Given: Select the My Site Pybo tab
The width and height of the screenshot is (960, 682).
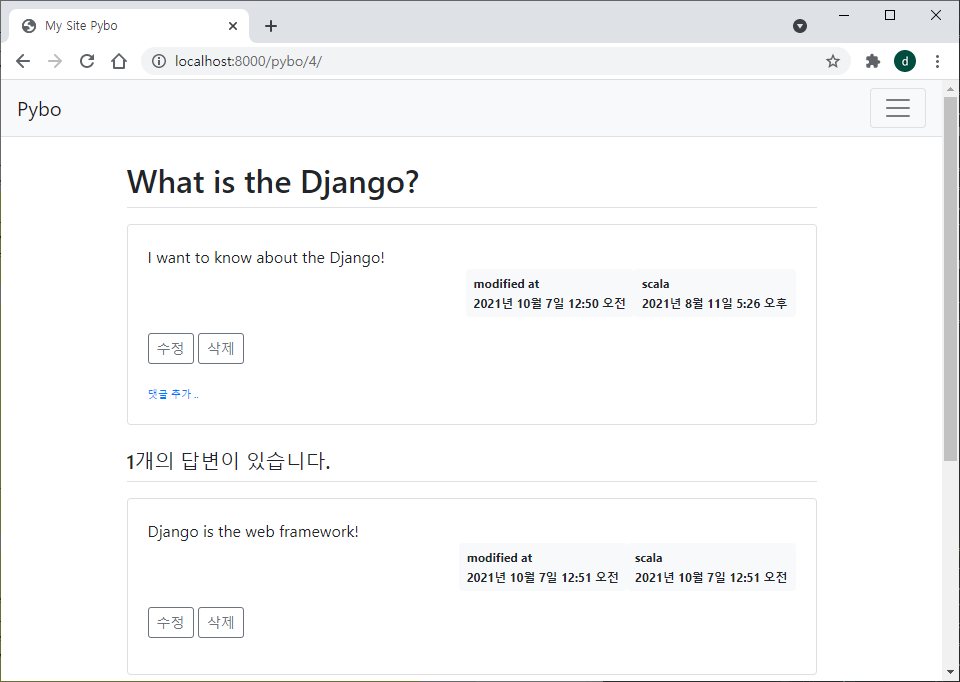Looking at the screenshot, I should pos(129,26).
